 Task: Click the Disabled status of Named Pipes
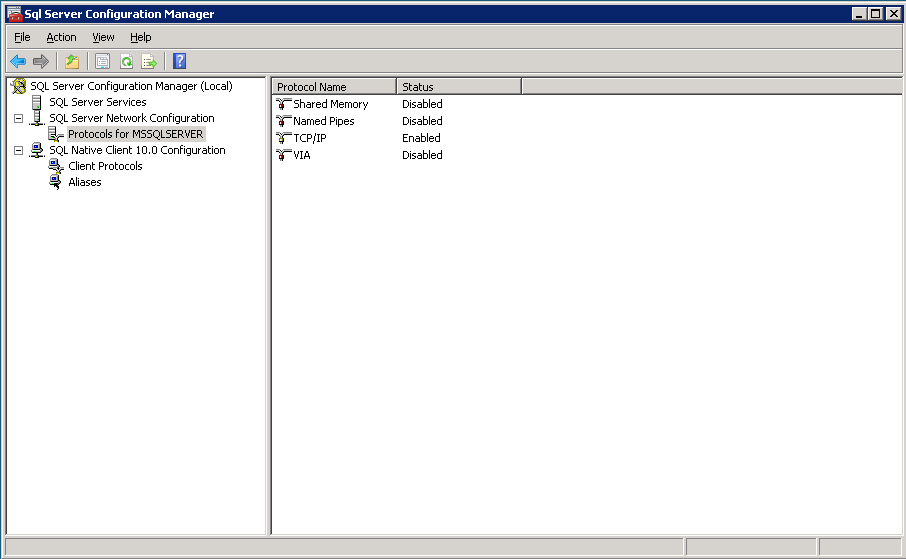[422, 121]
